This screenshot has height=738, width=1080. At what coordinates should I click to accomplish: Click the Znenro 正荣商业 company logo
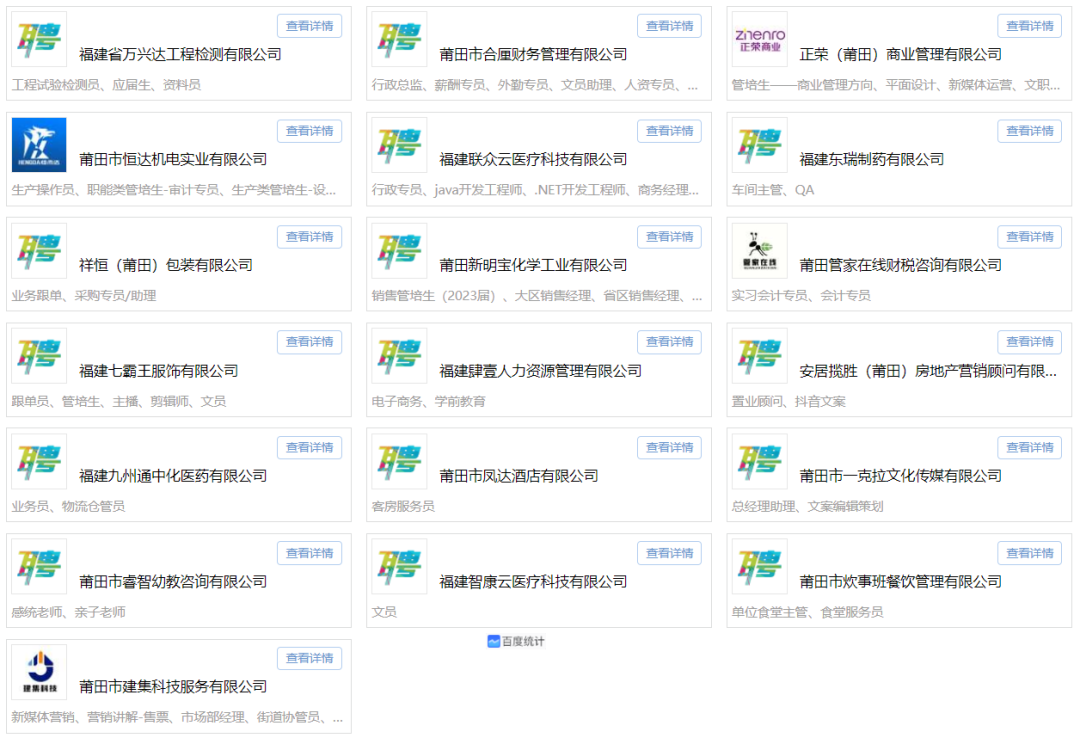coord(759,39)
